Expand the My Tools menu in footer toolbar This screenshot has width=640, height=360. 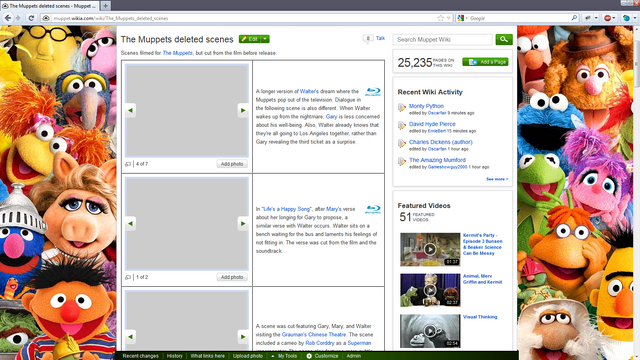click(x=284, y=356)
